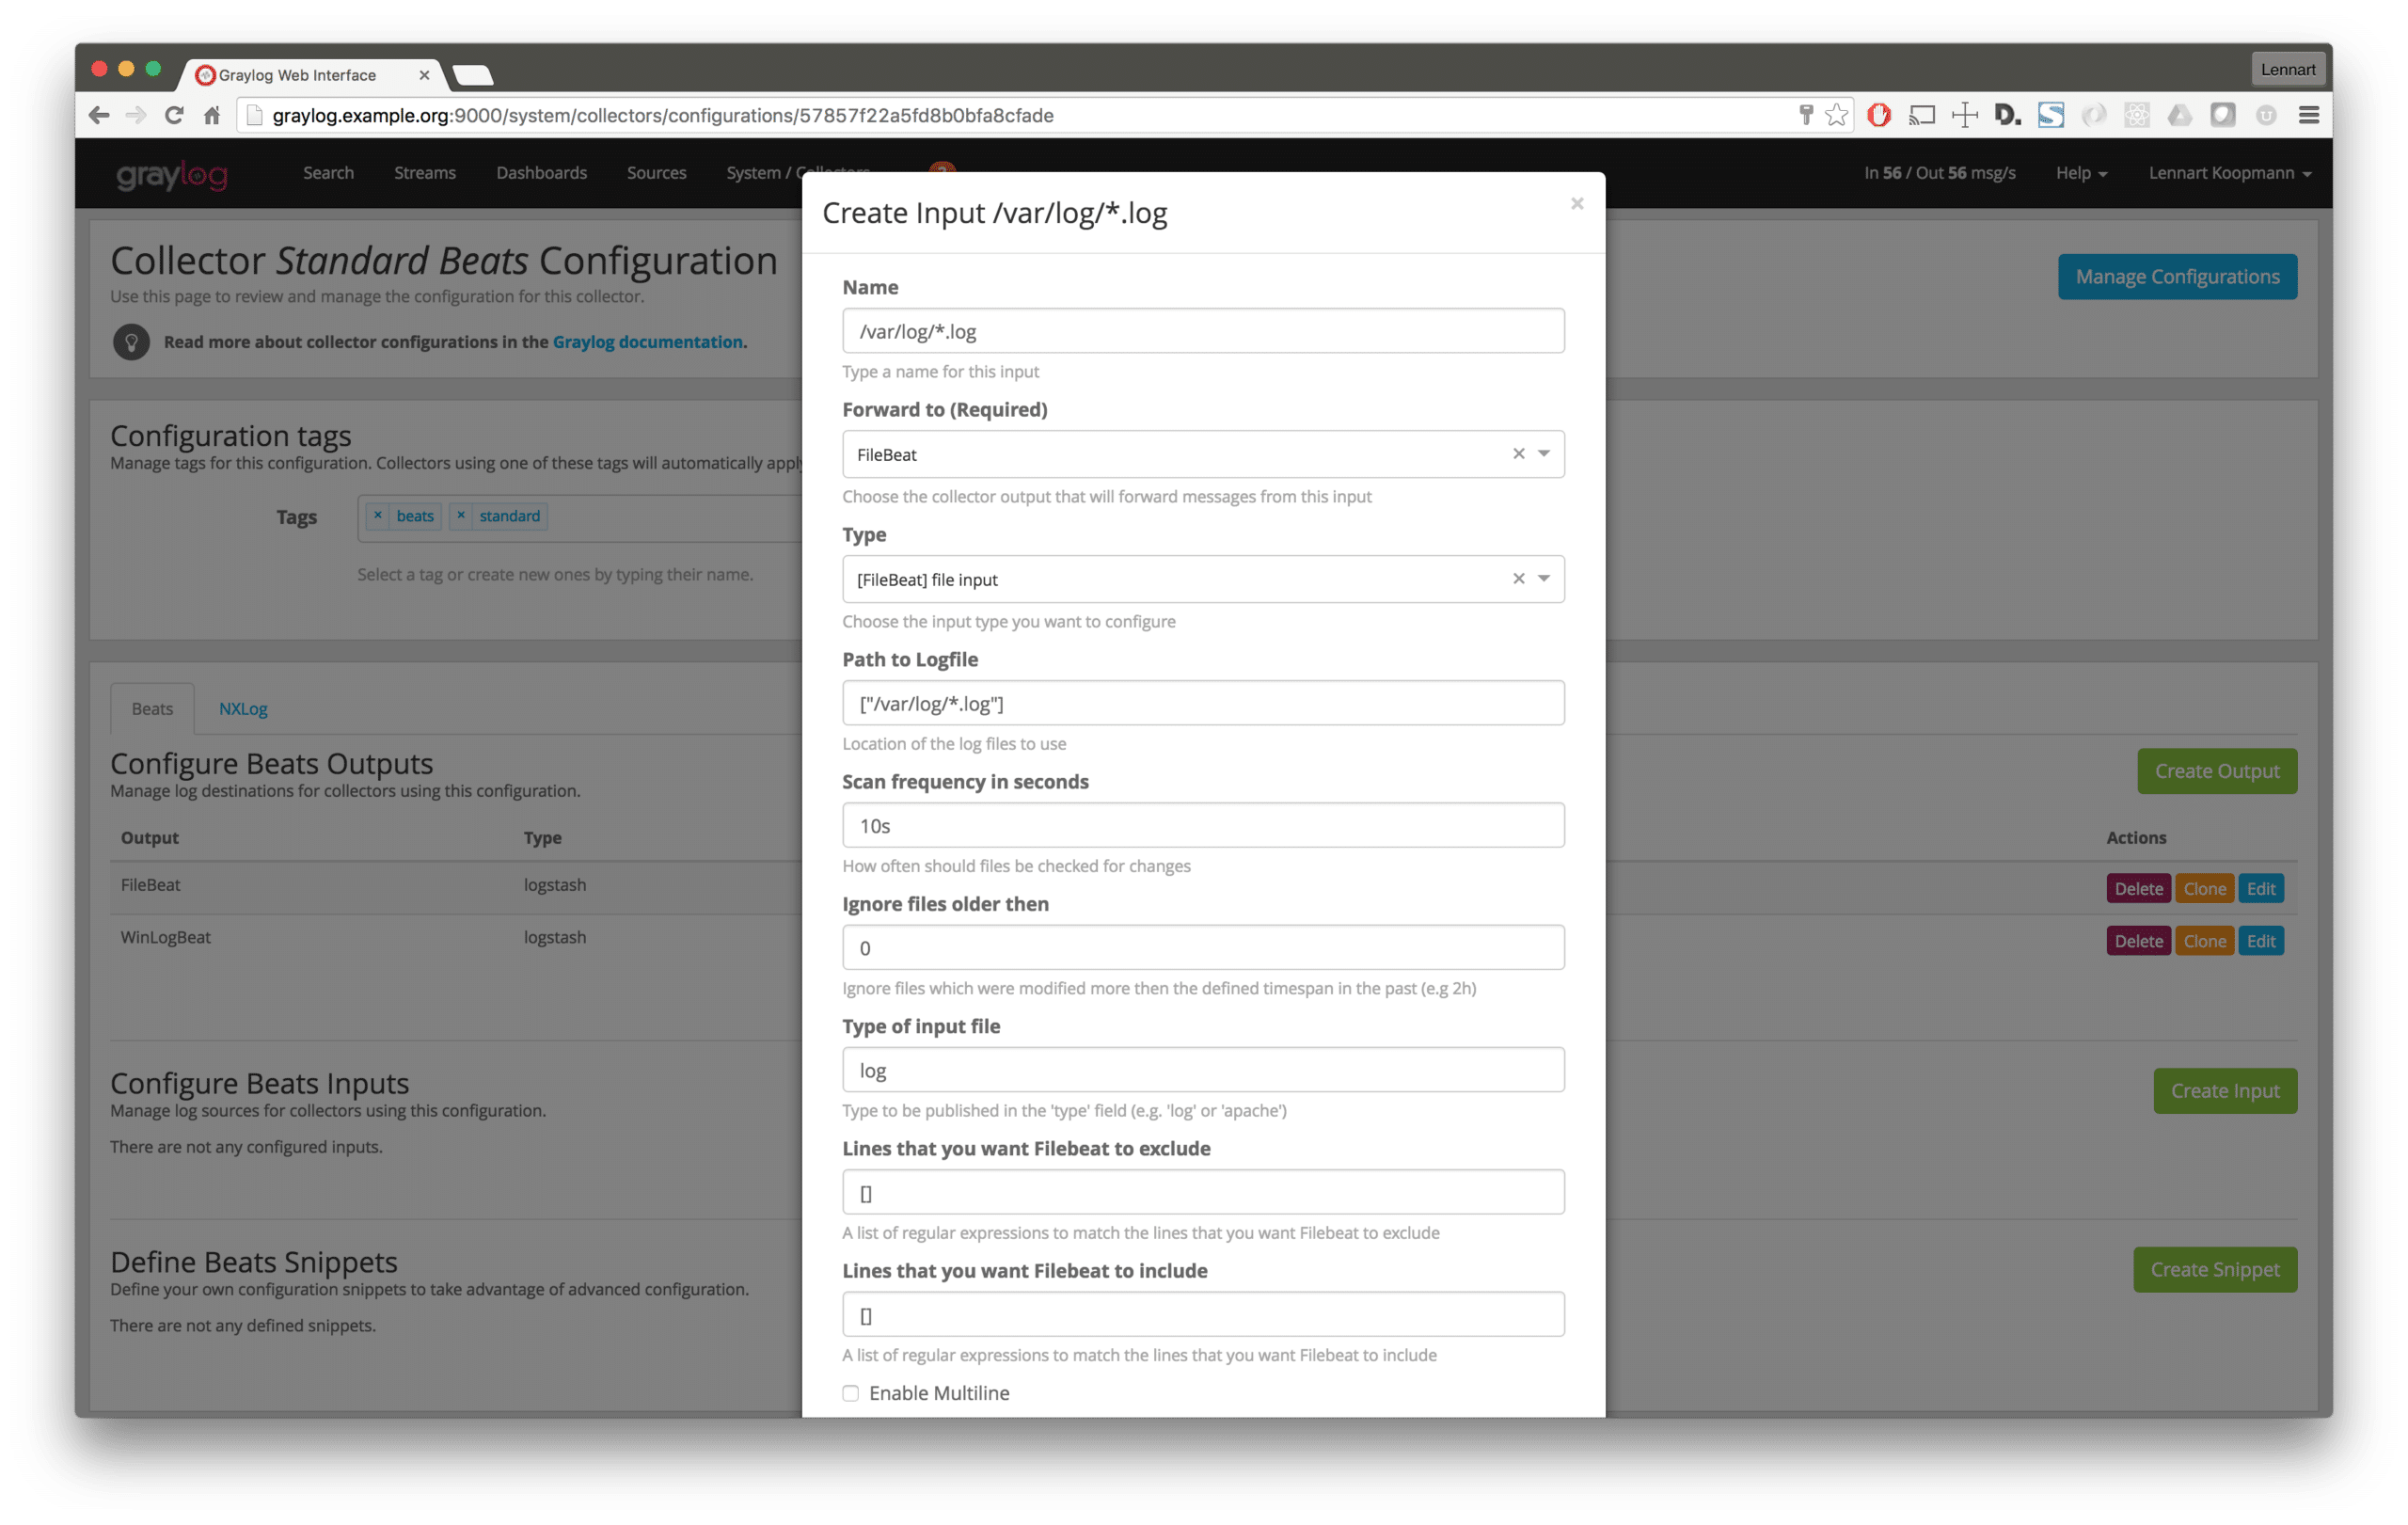Click the bookmark star icon

click(x=1836, y=115)
